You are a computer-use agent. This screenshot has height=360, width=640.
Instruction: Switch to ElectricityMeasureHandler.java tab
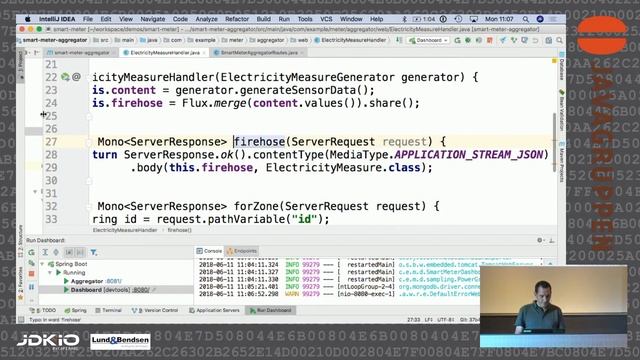click(x=165, y=53)
